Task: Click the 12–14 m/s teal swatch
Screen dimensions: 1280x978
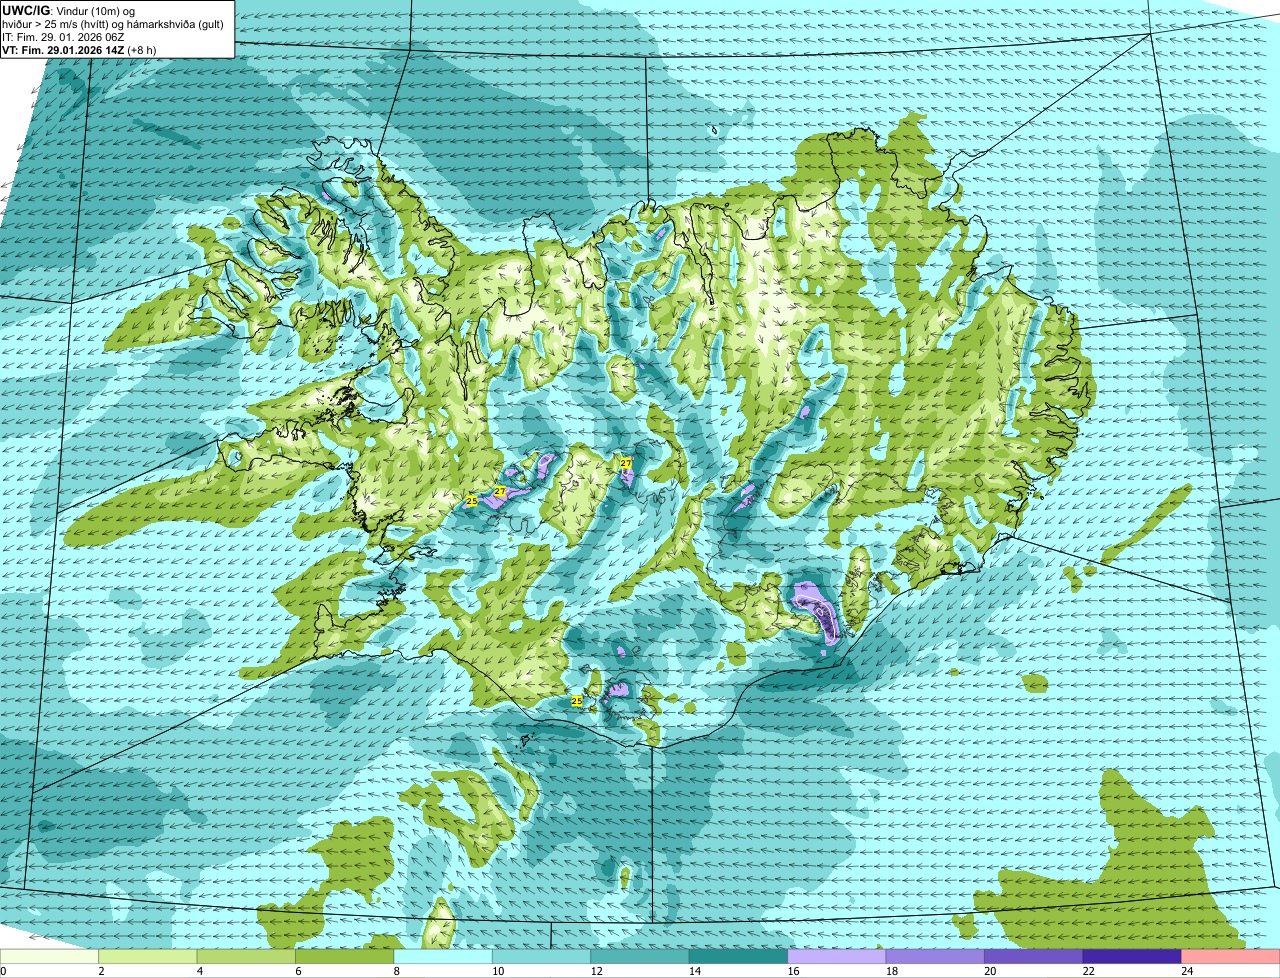Action: click(640, 956)
